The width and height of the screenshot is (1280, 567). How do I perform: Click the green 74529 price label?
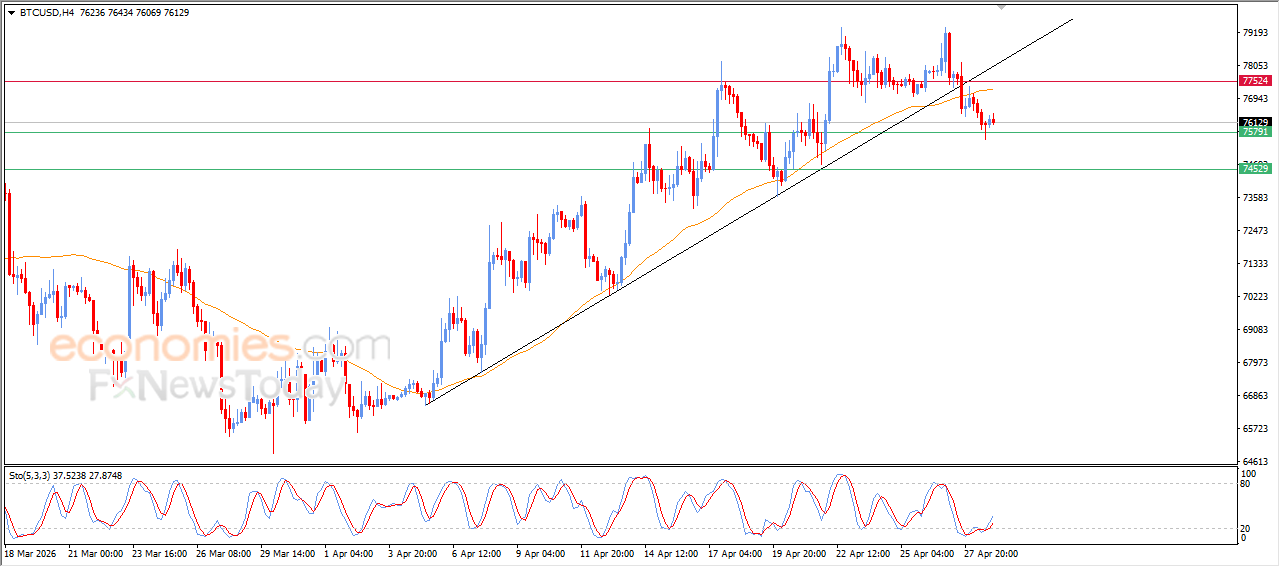point(1254,169)
